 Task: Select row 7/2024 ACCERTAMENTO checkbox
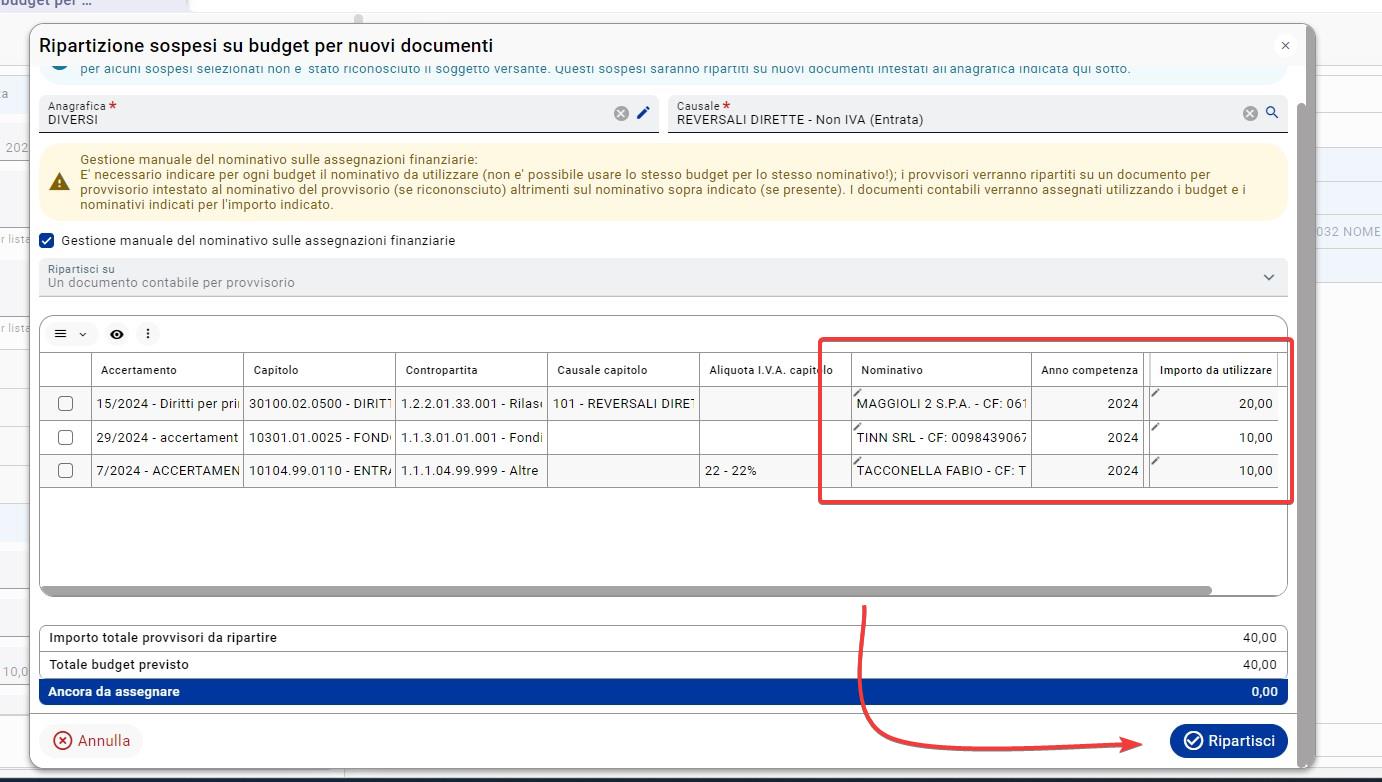point(66,471)
